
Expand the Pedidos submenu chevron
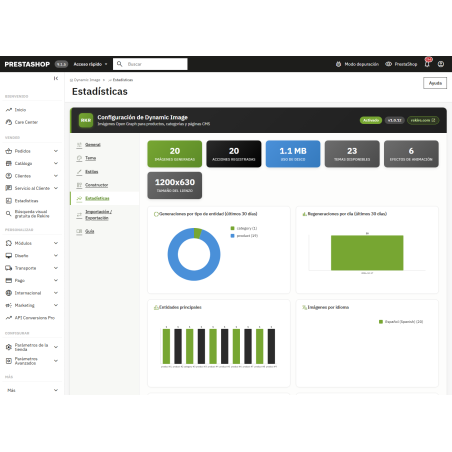coord(56,151)
